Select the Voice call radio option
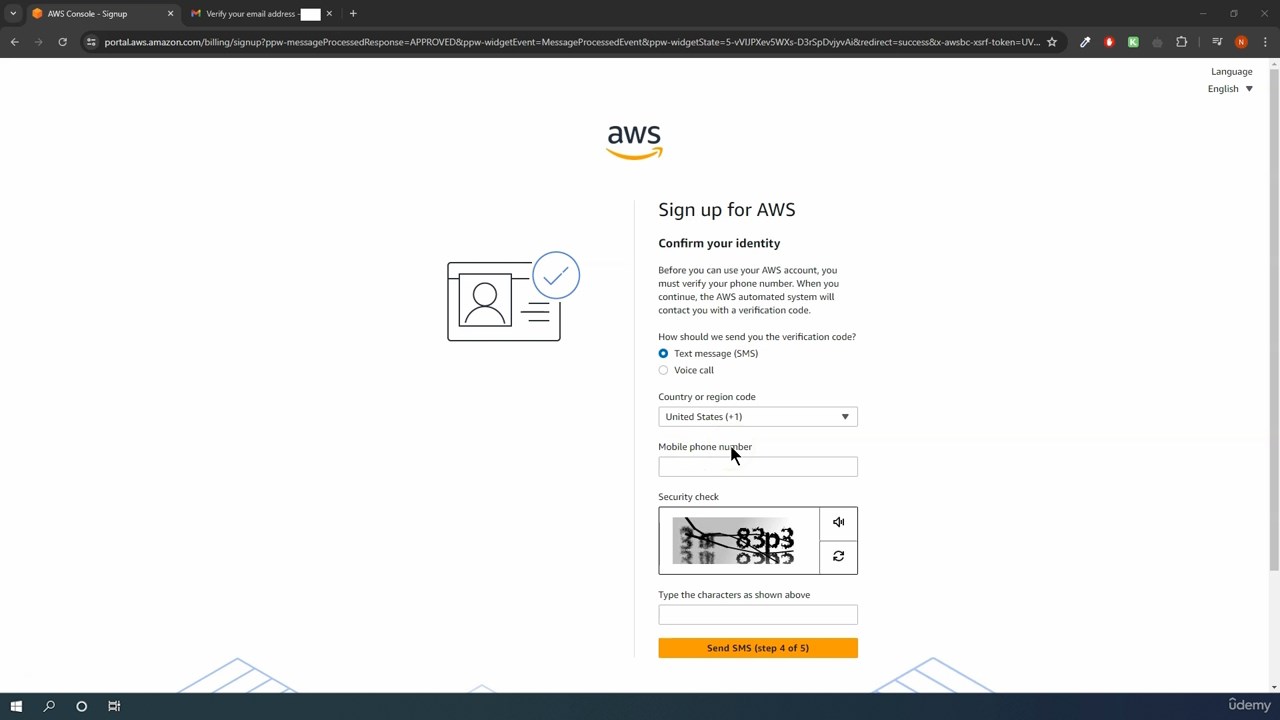Screen dimensions: 1280x720 click(663, 371)
